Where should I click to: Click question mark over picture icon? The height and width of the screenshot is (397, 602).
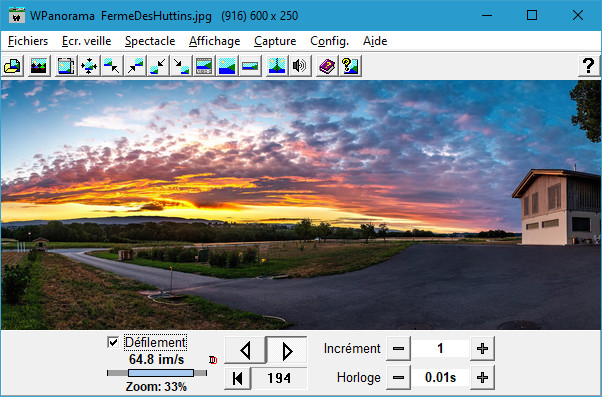(350, 66)
